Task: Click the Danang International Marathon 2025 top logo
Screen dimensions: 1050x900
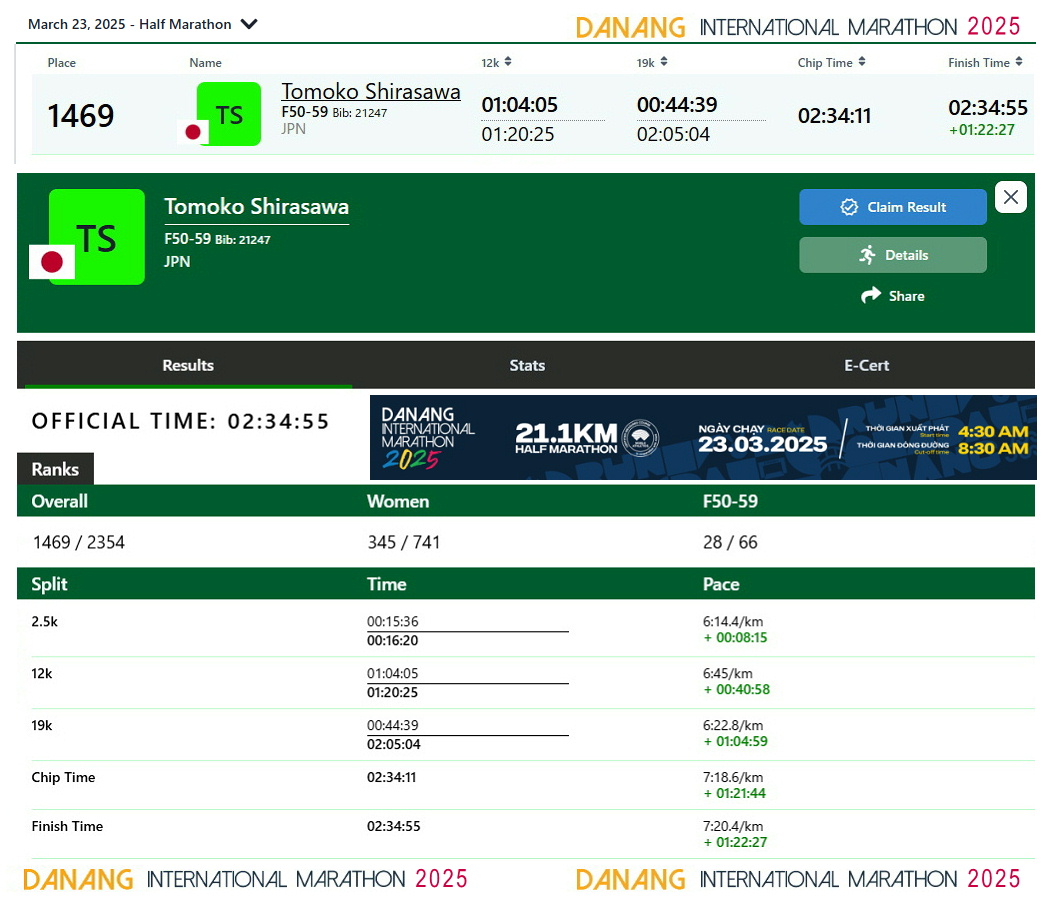Action: coord(798,27)
